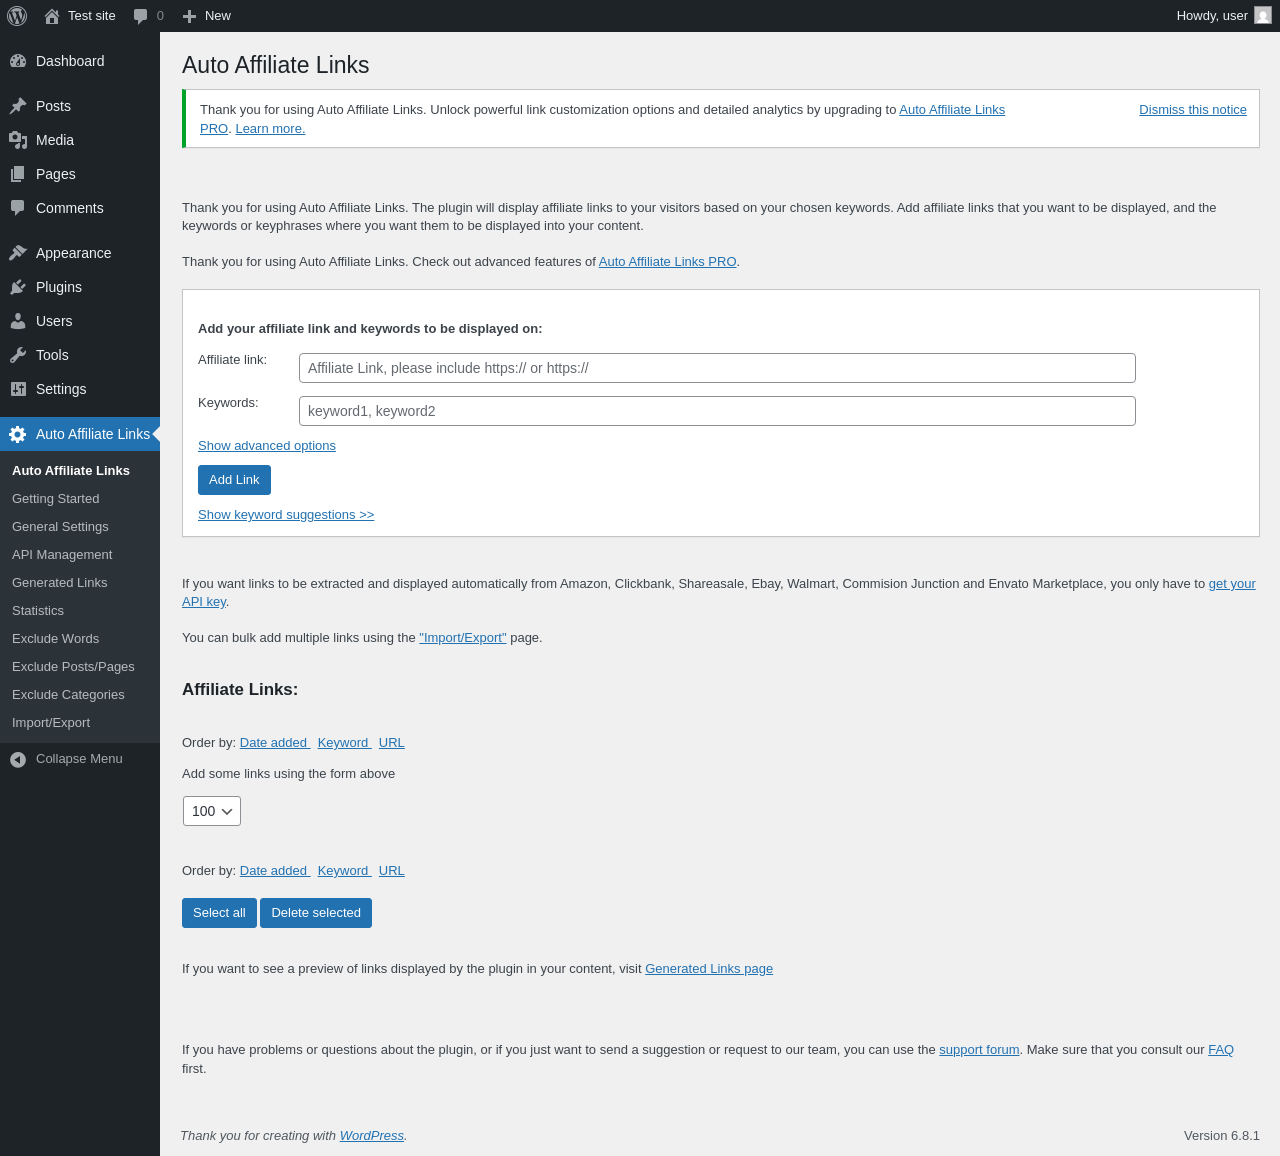Click the comments bubble in admin bar
Screen dimensions: 1280x1156
pos(141,16)
